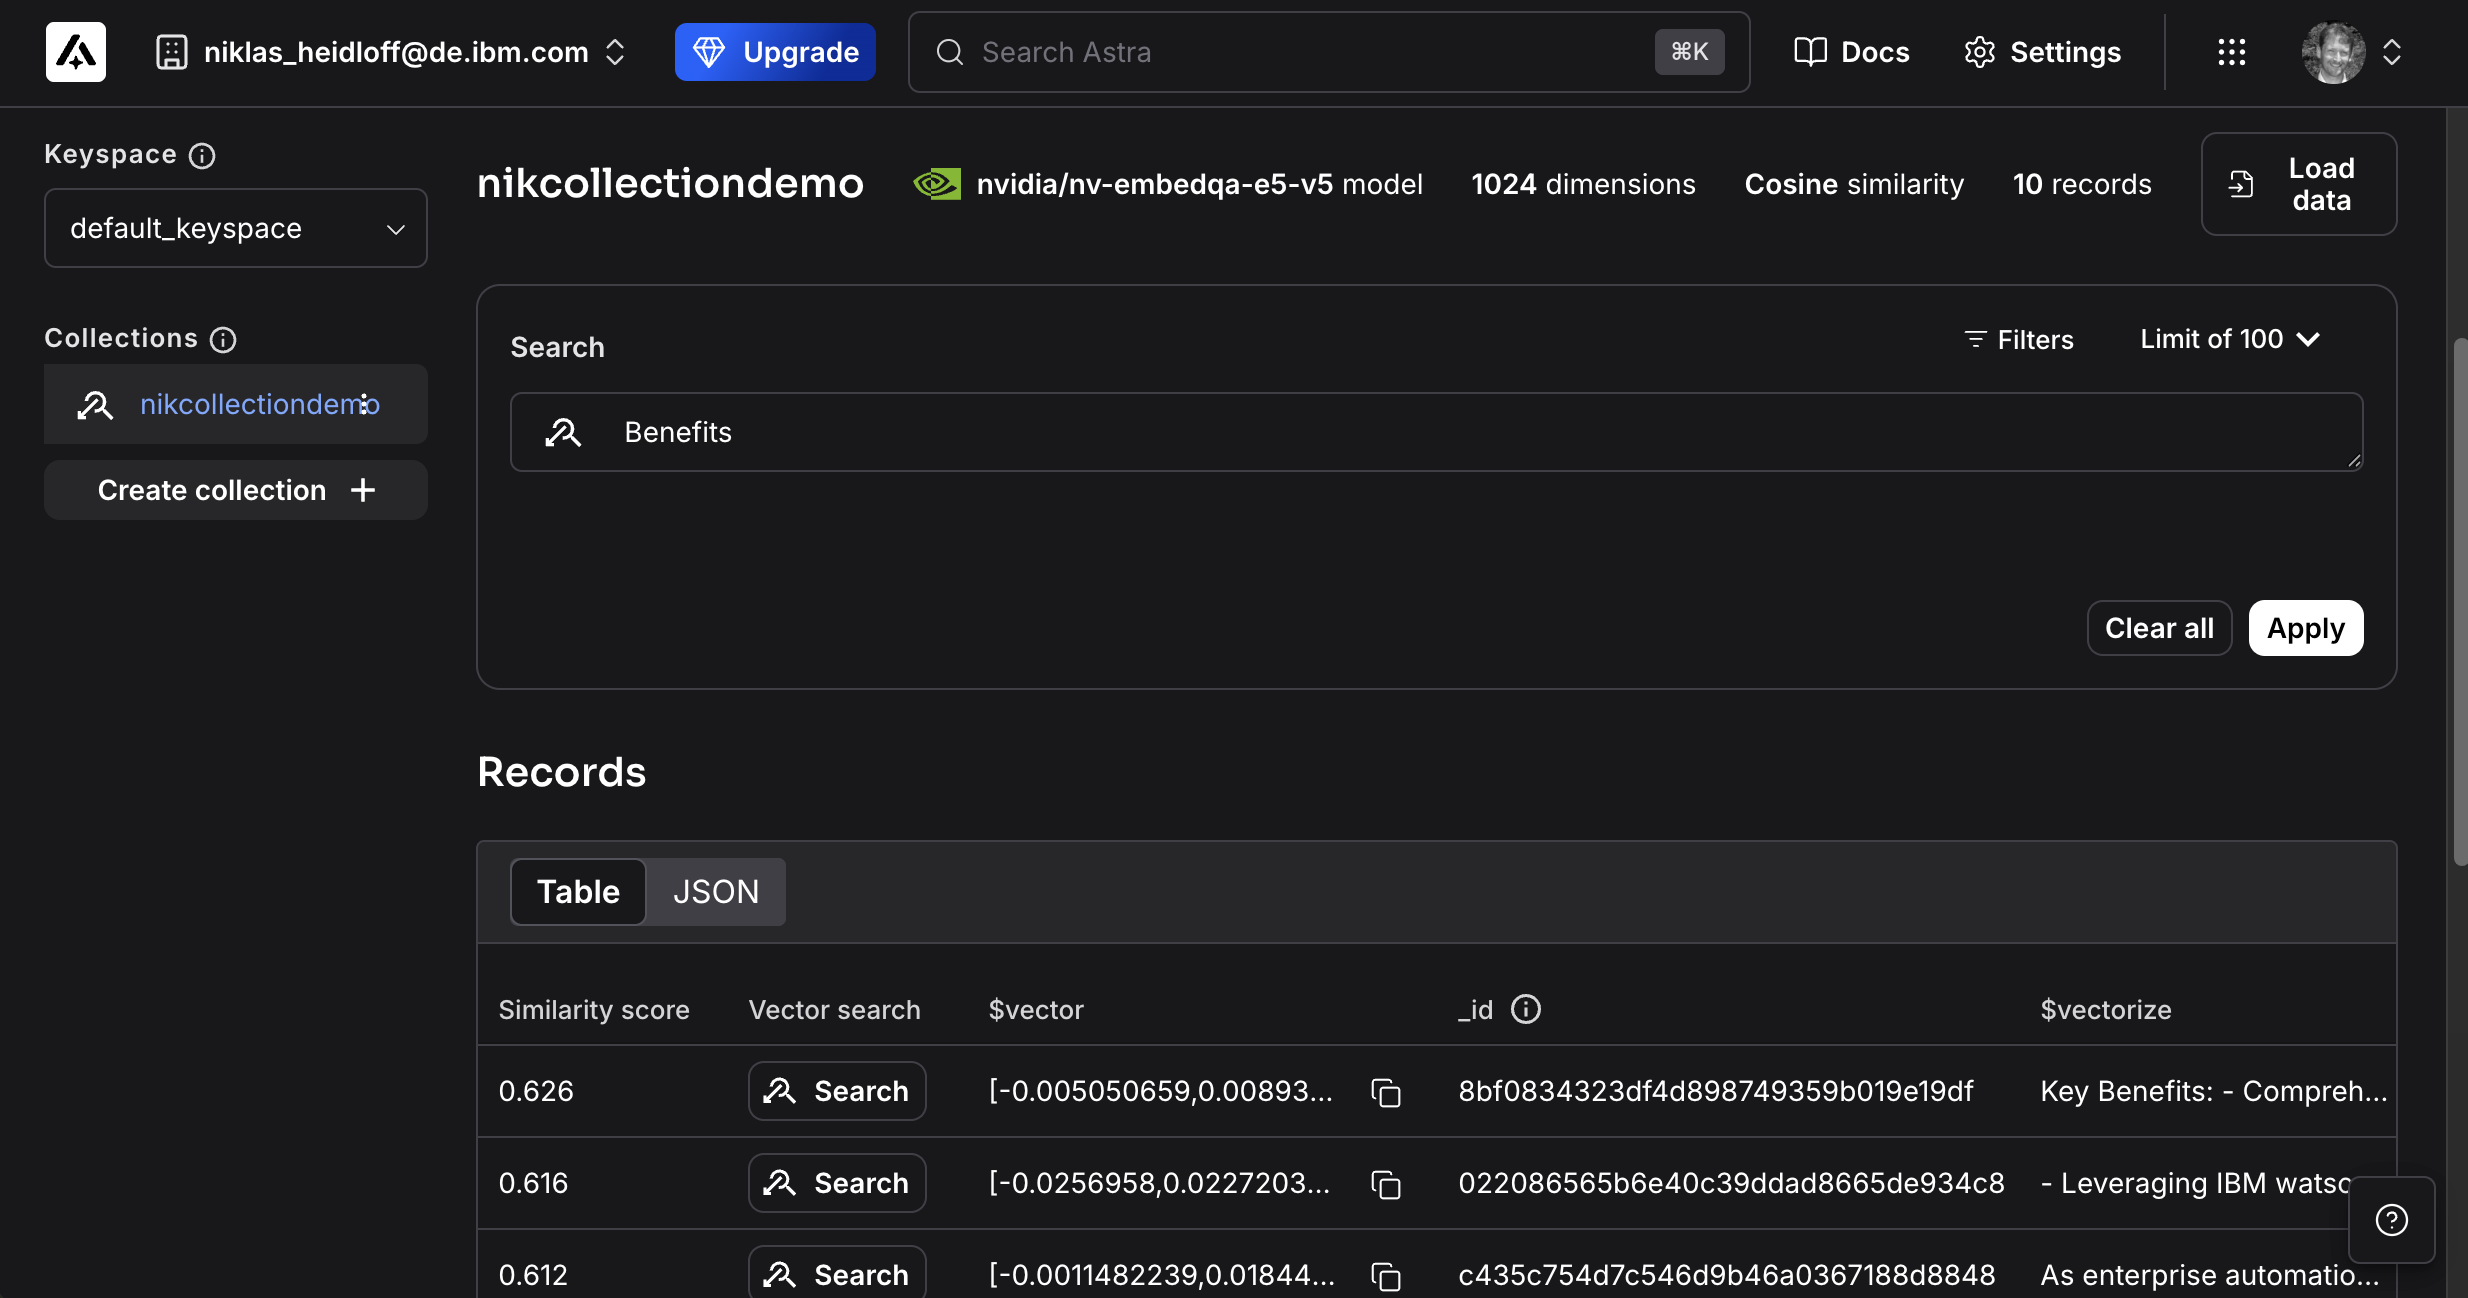Open Settings from the top bar

(2042, 52)
